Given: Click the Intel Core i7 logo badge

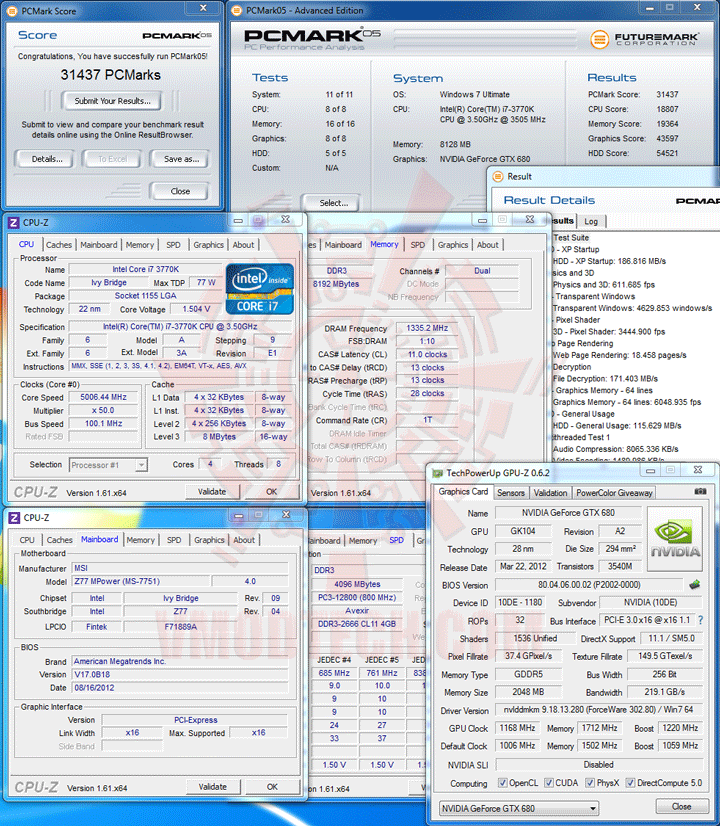Looking at the screenshot, I should coord(259,289).
